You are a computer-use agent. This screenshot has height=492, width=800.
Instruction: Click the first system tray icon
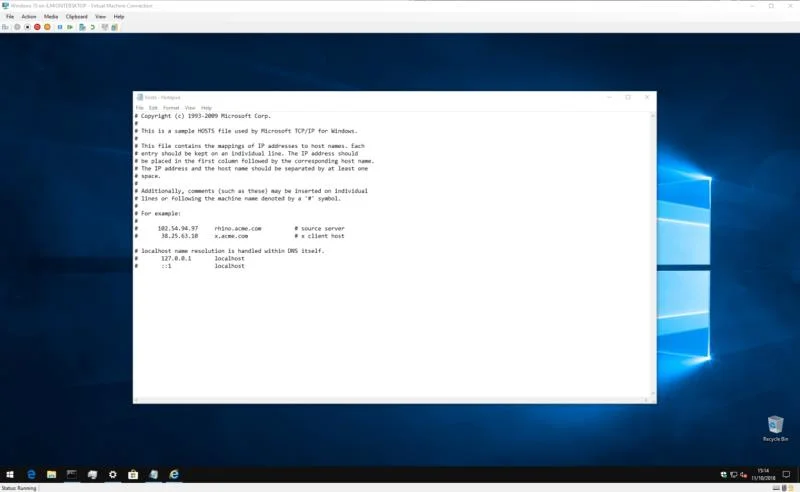(x=723, y=475)
